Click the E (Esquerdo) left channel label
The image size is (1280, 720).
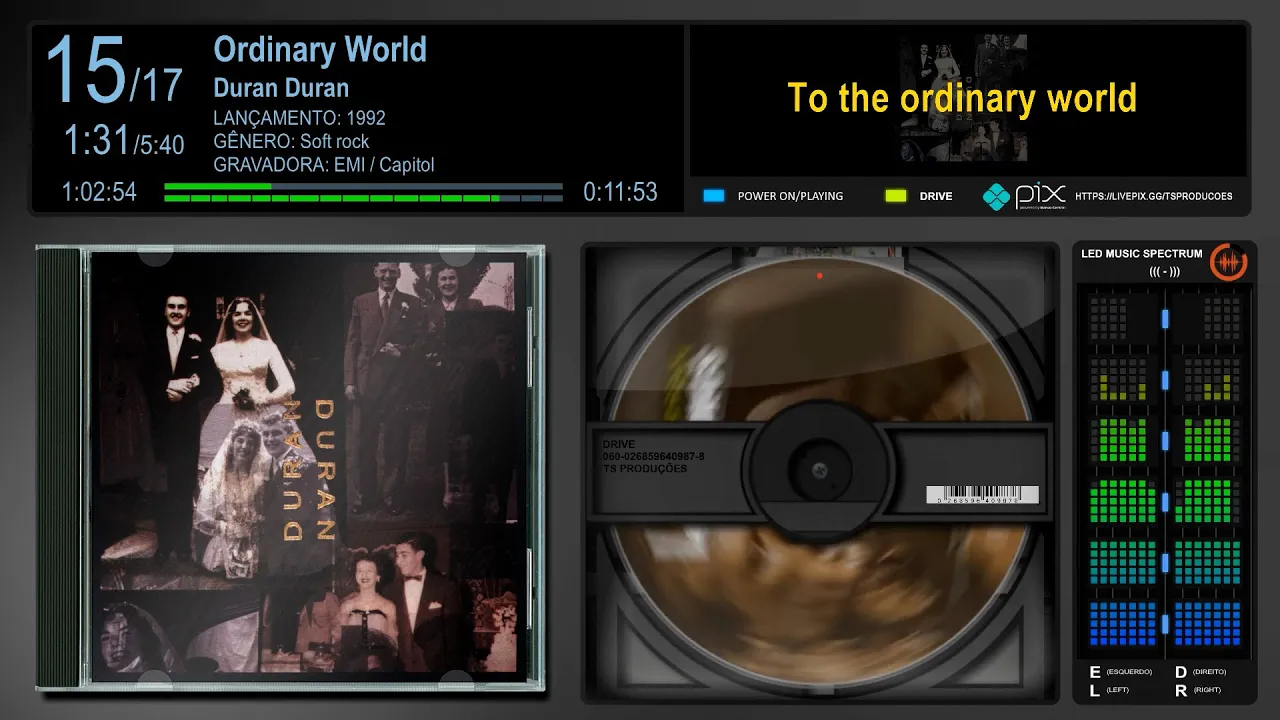1120,672
